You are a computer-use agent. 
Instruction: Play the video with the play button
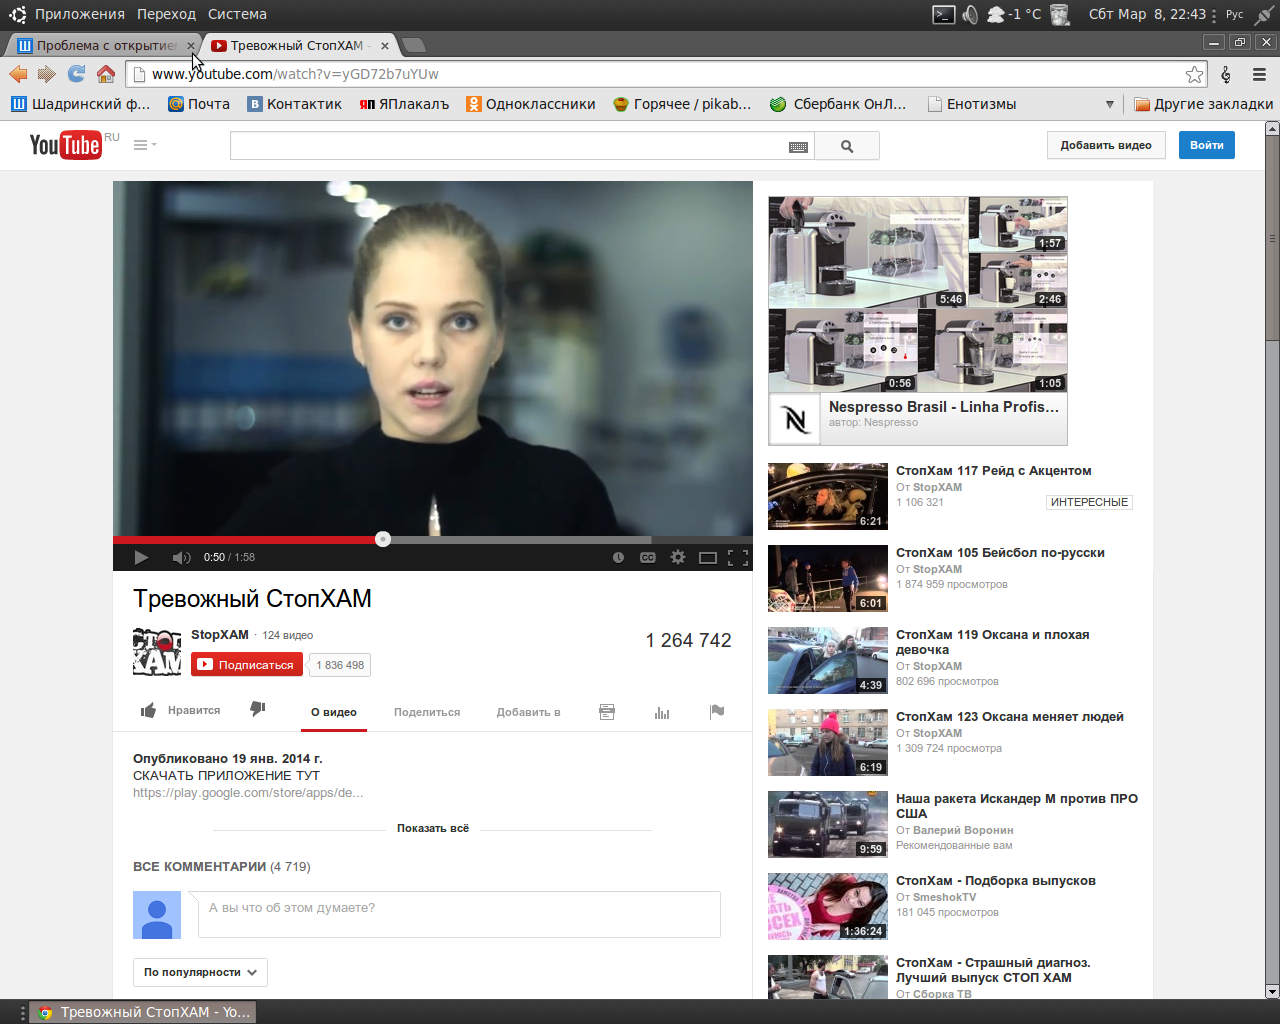(141, 557)
